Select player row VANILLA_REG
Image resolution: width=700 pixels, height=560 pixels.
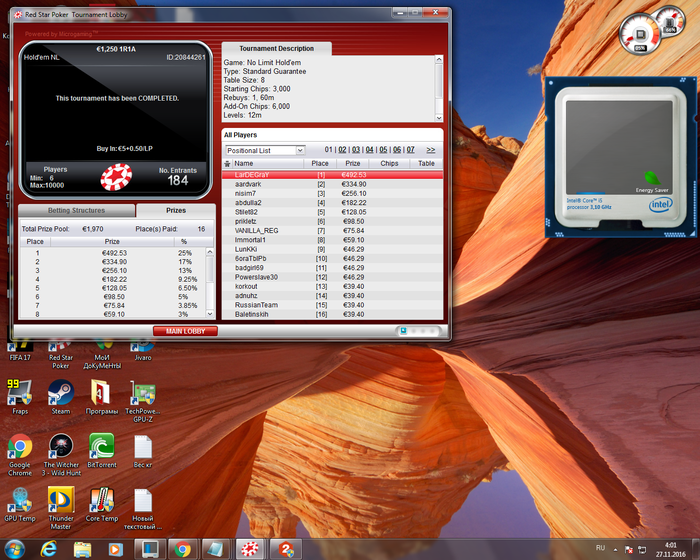(x=332, y=230)
